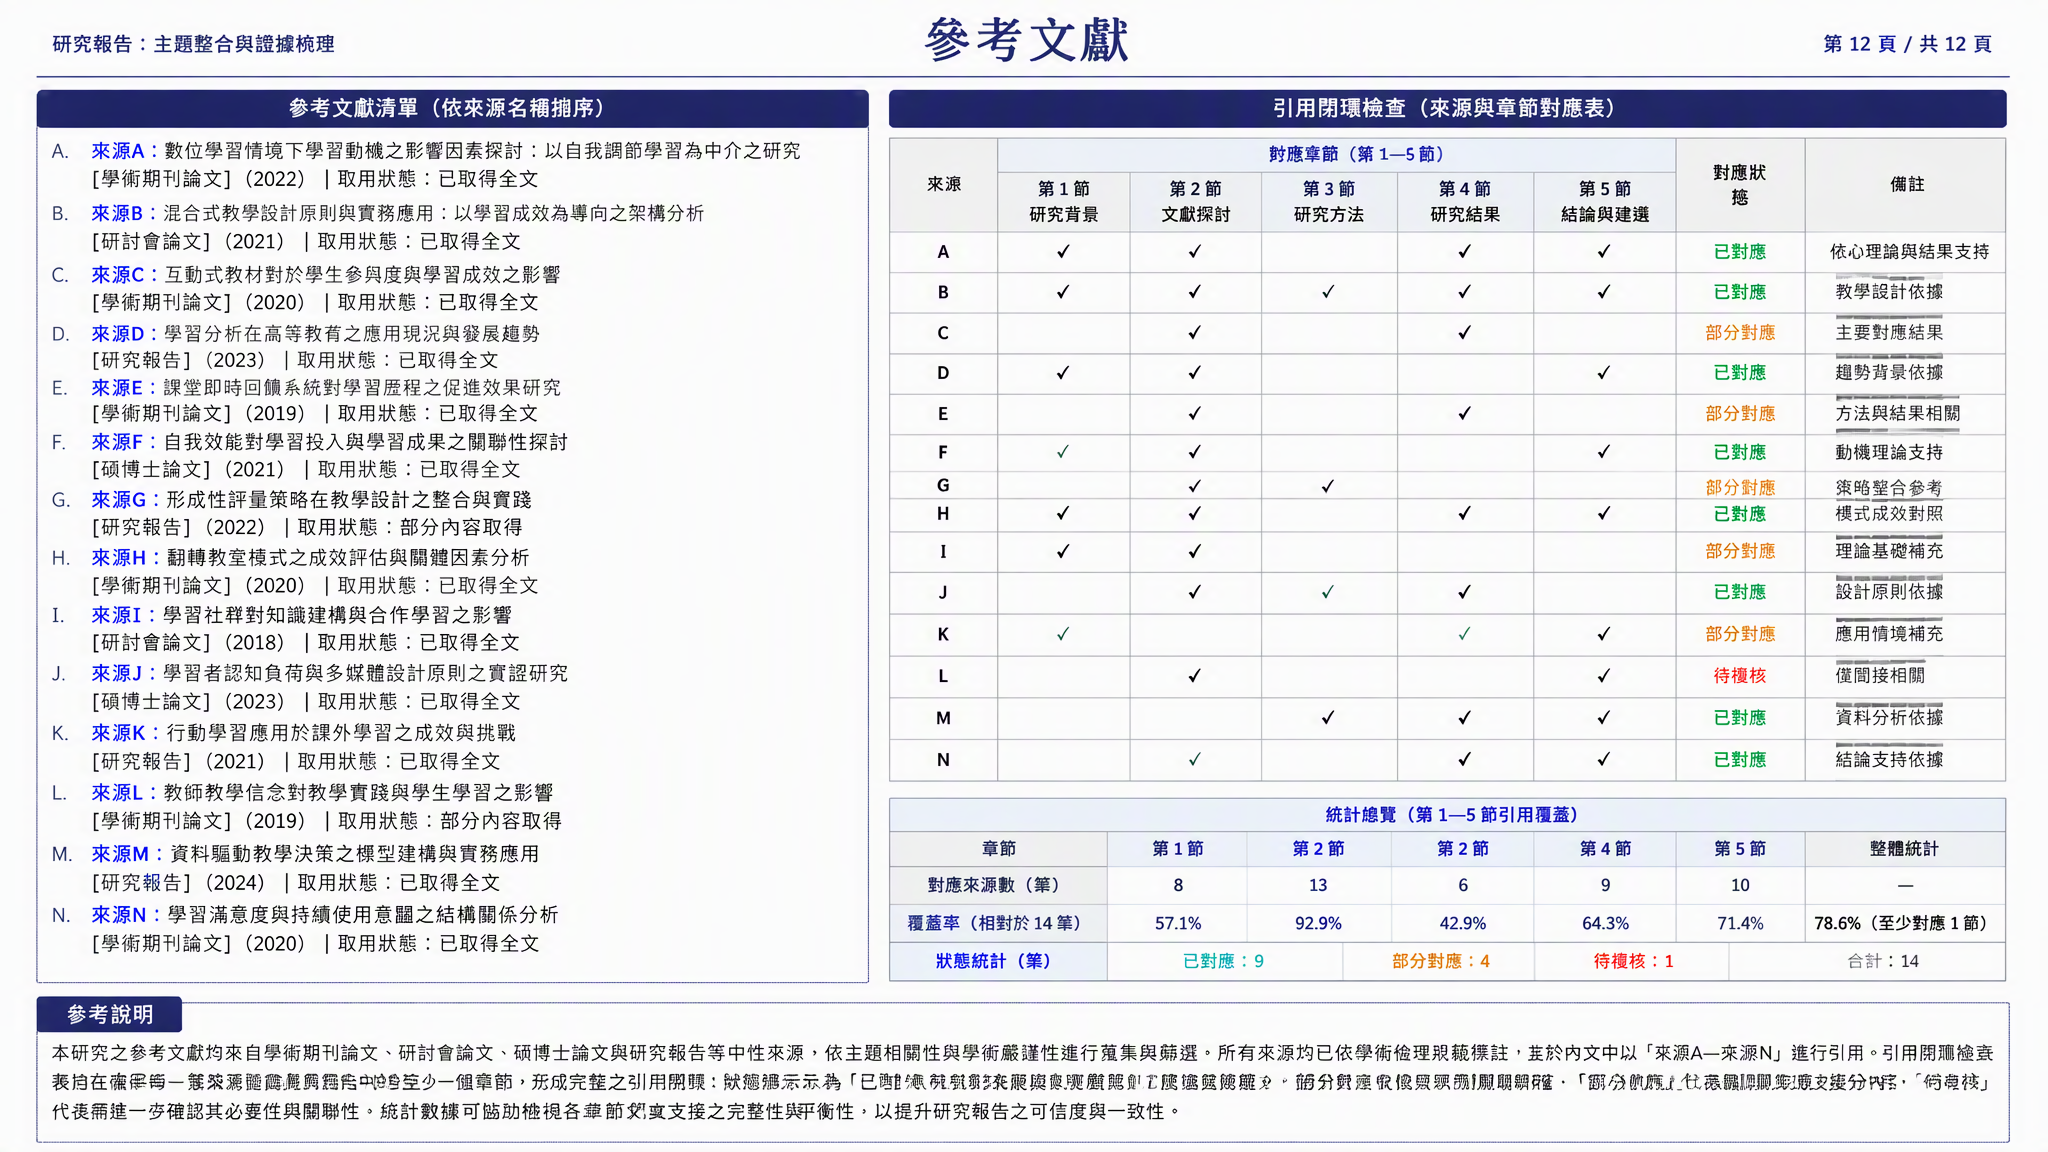Click the 78.6%（至少對應 1 節） overall cell
The image size is (2048, 1152).
(1905, 923)
